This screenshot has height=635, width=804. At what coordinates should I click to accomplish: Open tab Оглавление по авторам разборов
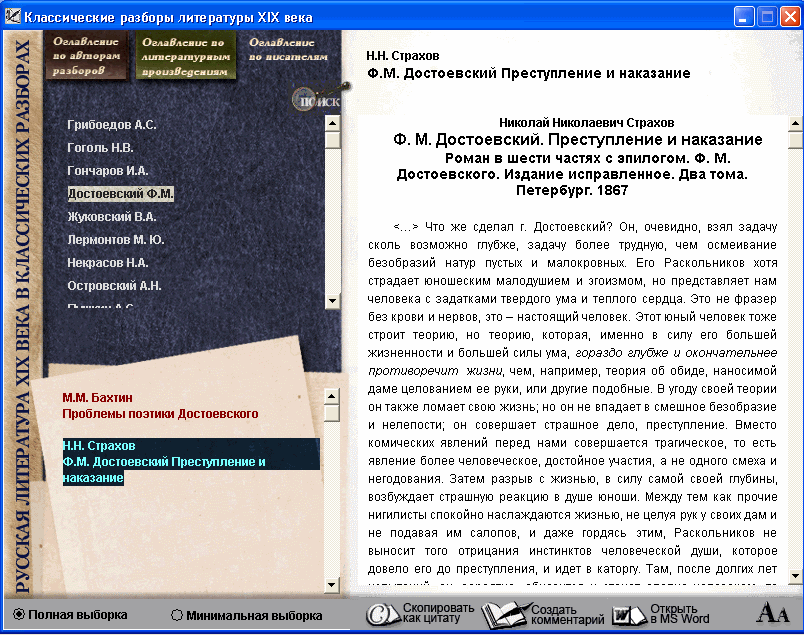point(86,57)
